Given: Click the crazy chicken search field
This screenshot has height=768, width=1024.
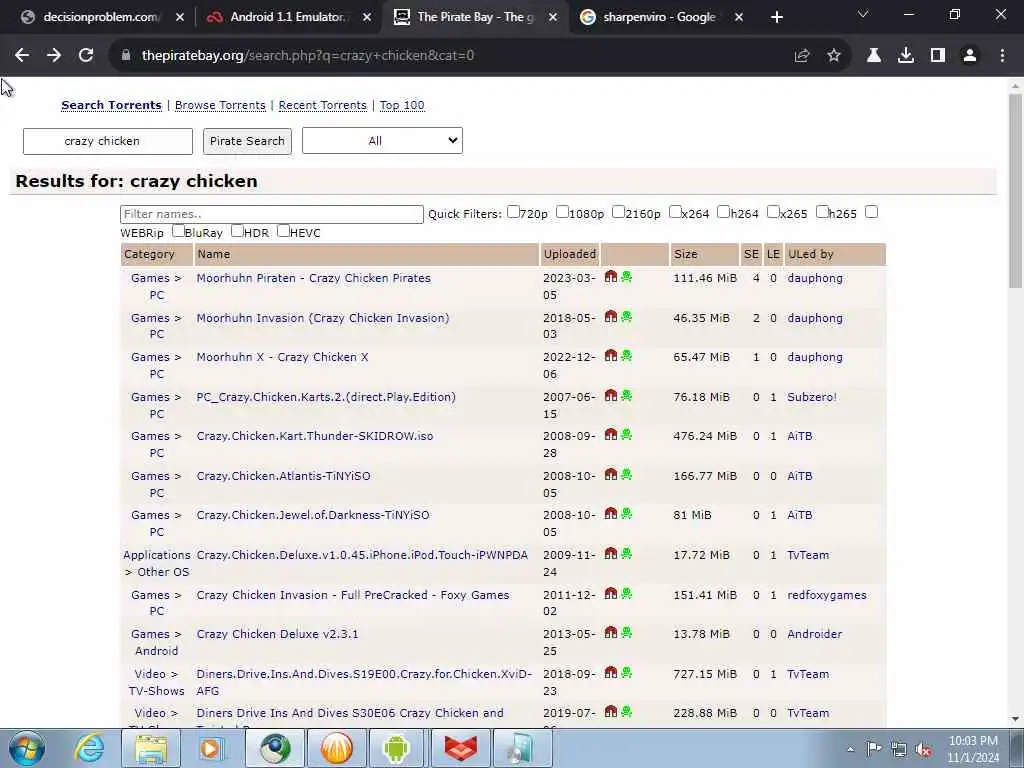Looking at the screenshot, I should (x=108, y=141).
